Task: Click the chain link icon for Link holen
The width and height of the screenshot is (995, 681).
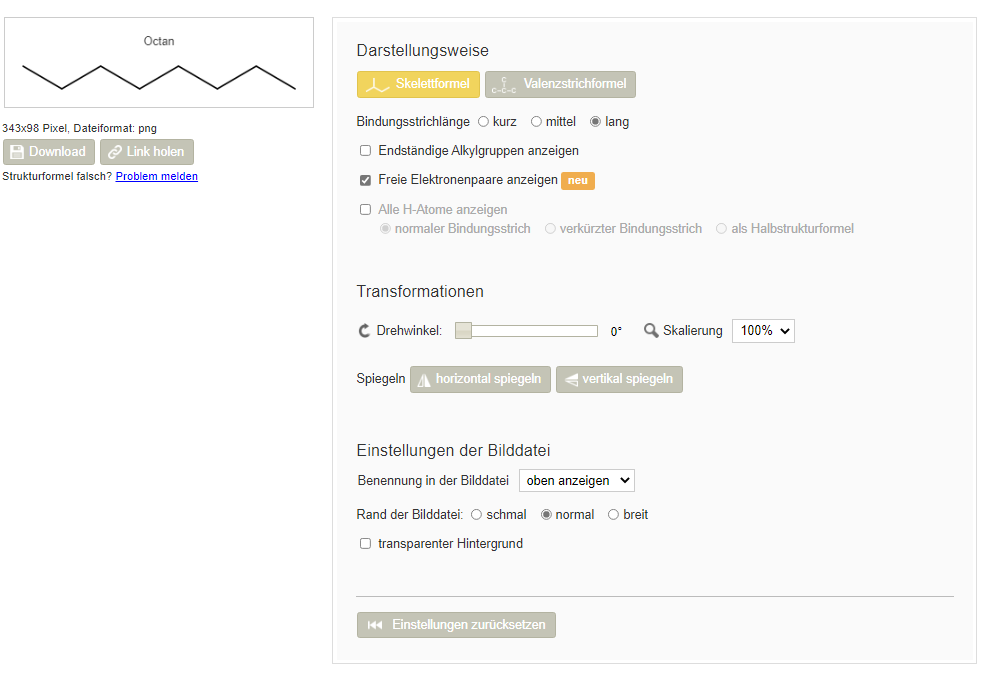Action: [115, 152]
